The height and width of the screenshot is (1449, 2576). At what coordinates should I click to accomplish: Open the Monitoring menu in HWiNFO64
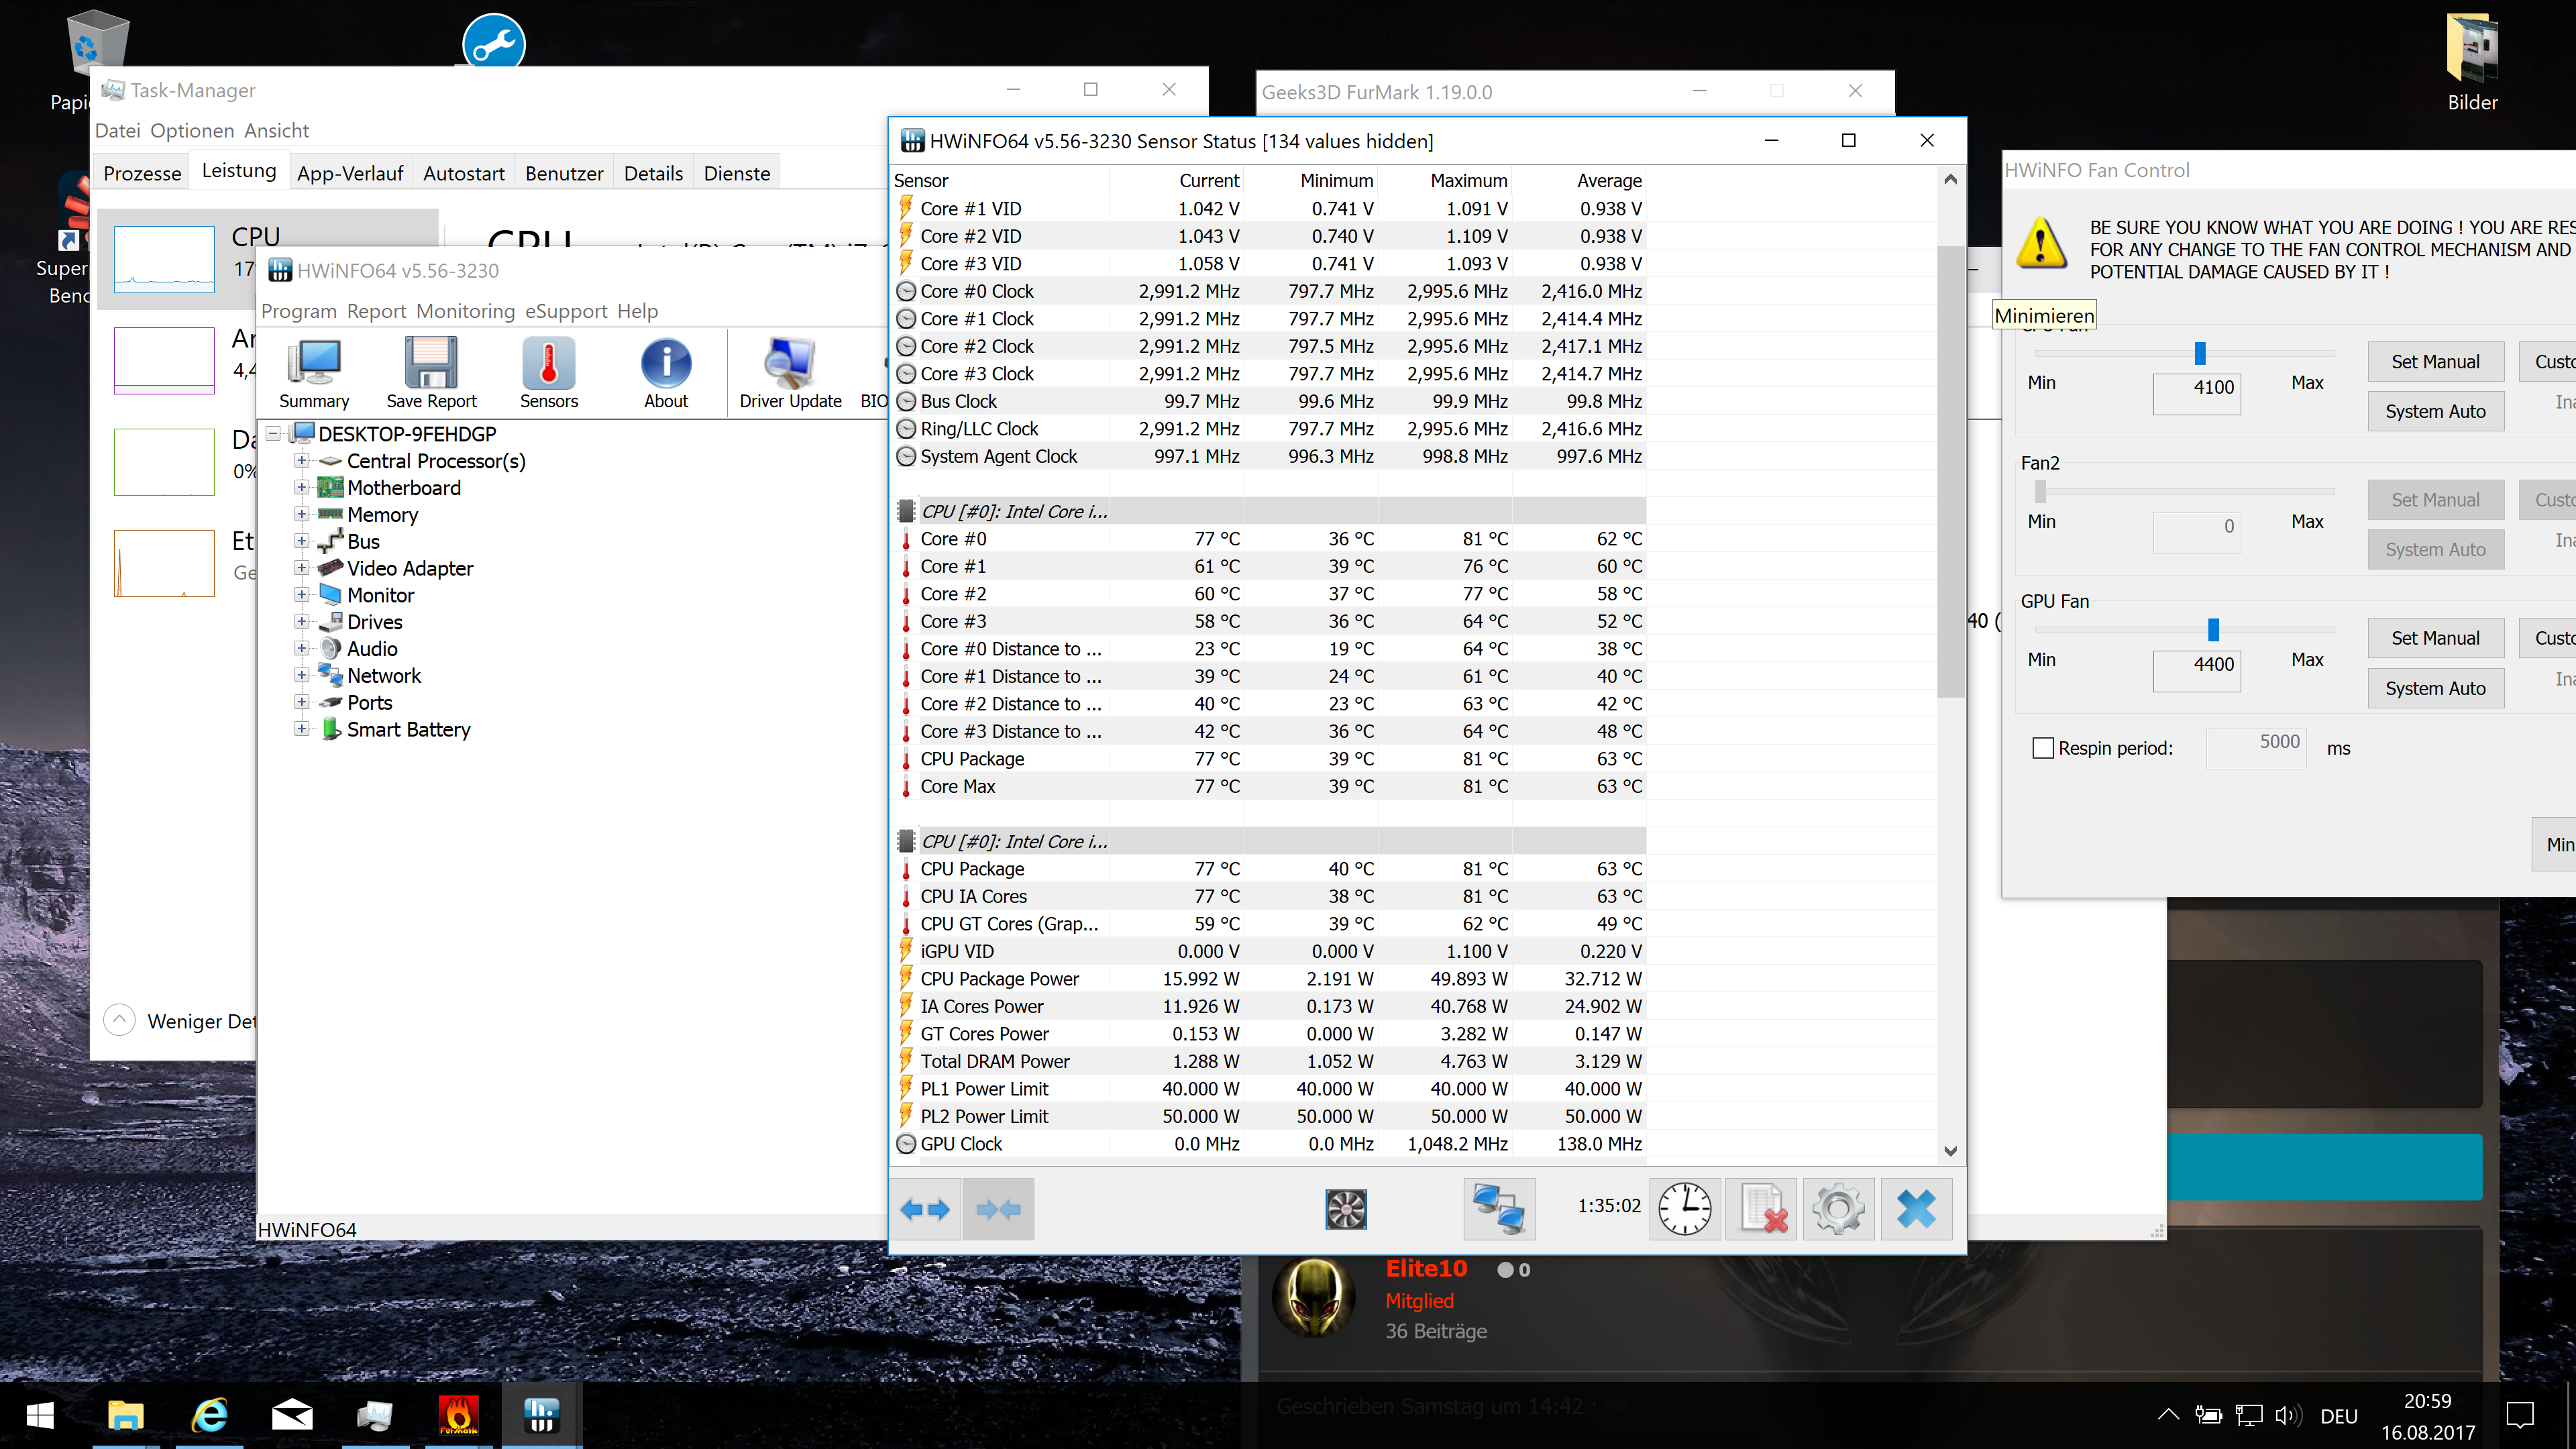465,311
